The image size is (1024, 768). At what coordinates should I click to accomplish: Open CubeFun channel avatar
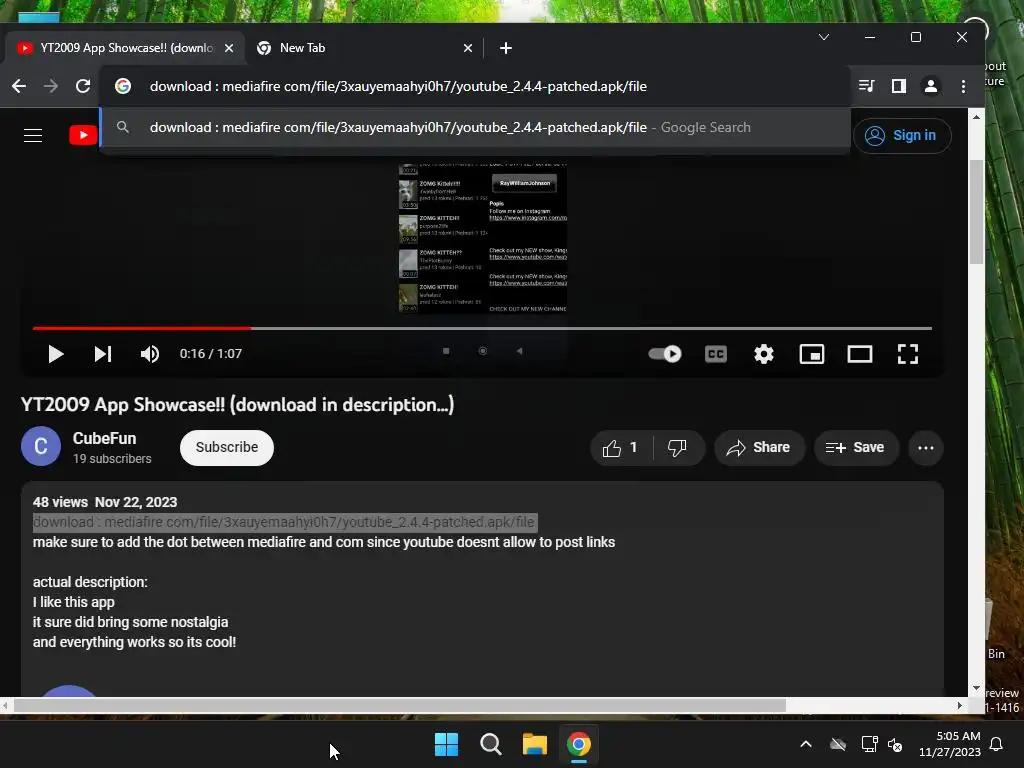click(40, 447)
